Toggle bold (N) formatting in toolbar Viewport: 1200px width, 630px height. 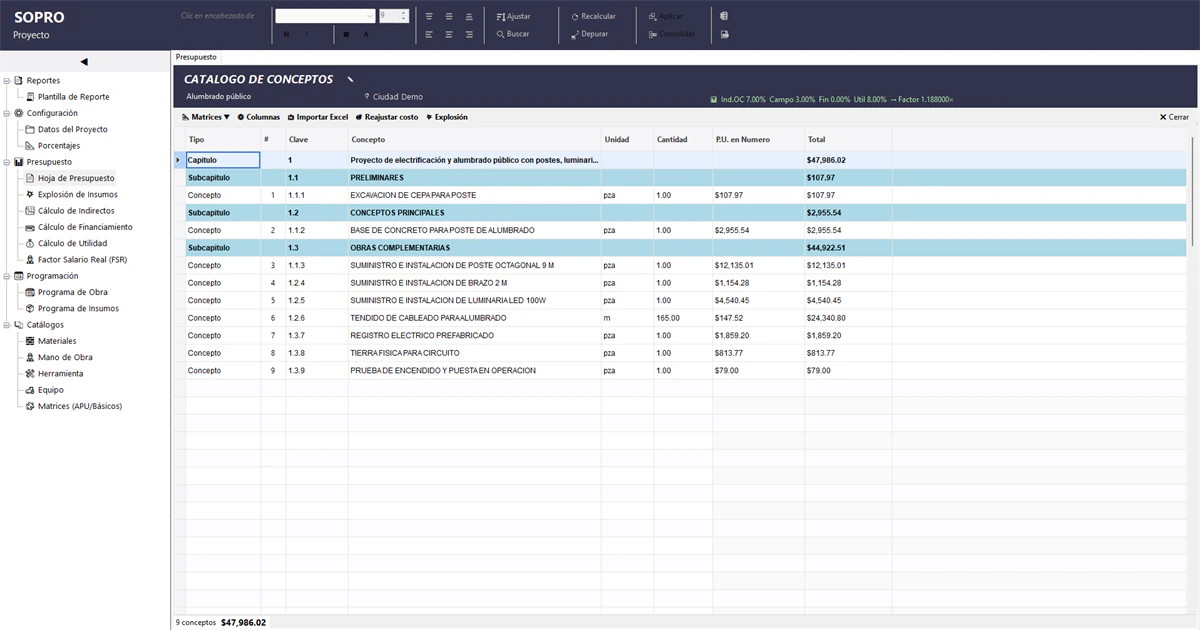pos(286,34)
